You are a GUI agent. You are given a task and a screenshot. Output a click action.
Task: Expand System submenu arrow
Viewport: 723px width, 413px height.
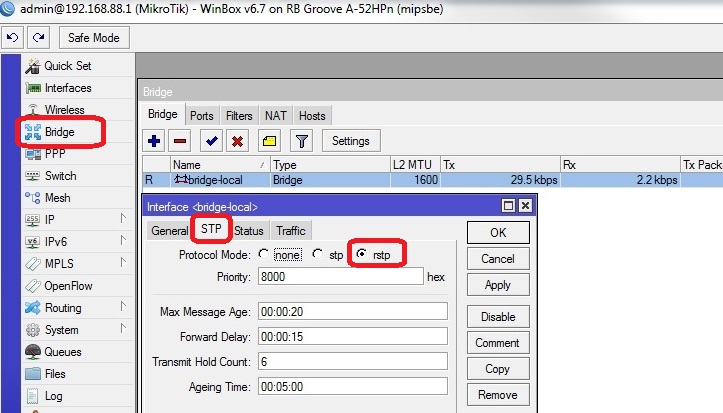tap(123, 328)
